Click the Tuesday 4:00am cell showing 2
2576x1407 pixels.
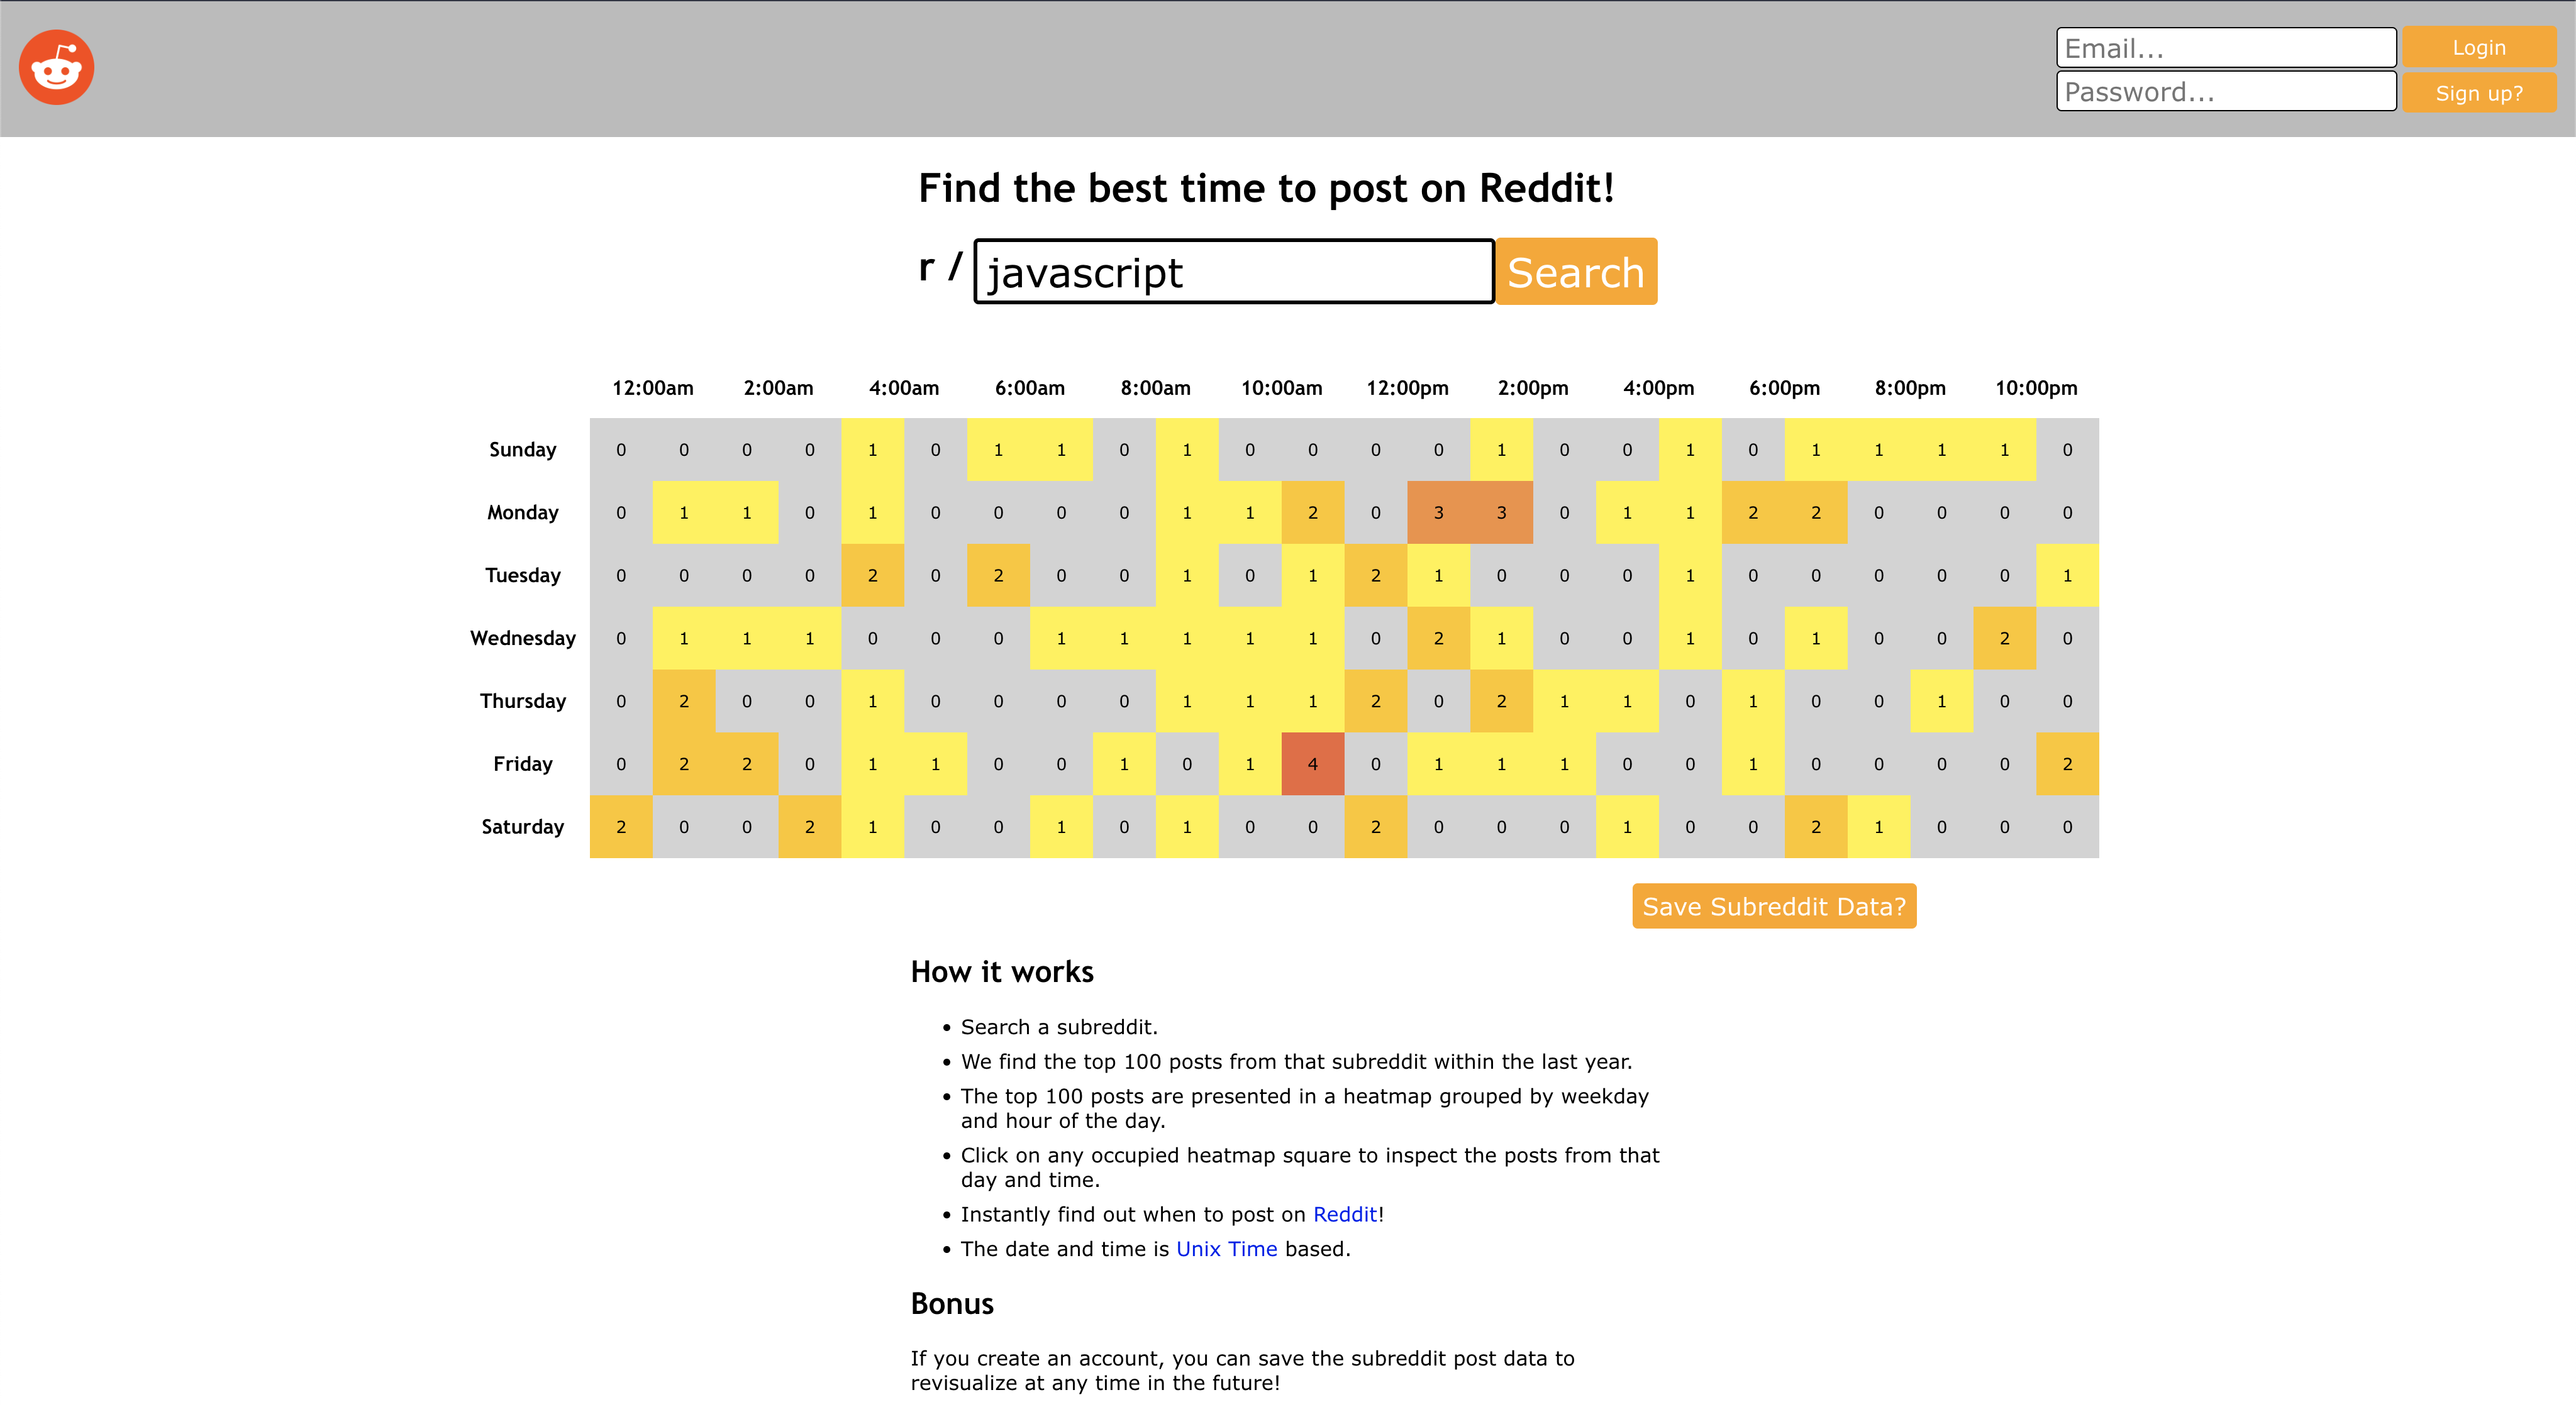pos(873,575)
